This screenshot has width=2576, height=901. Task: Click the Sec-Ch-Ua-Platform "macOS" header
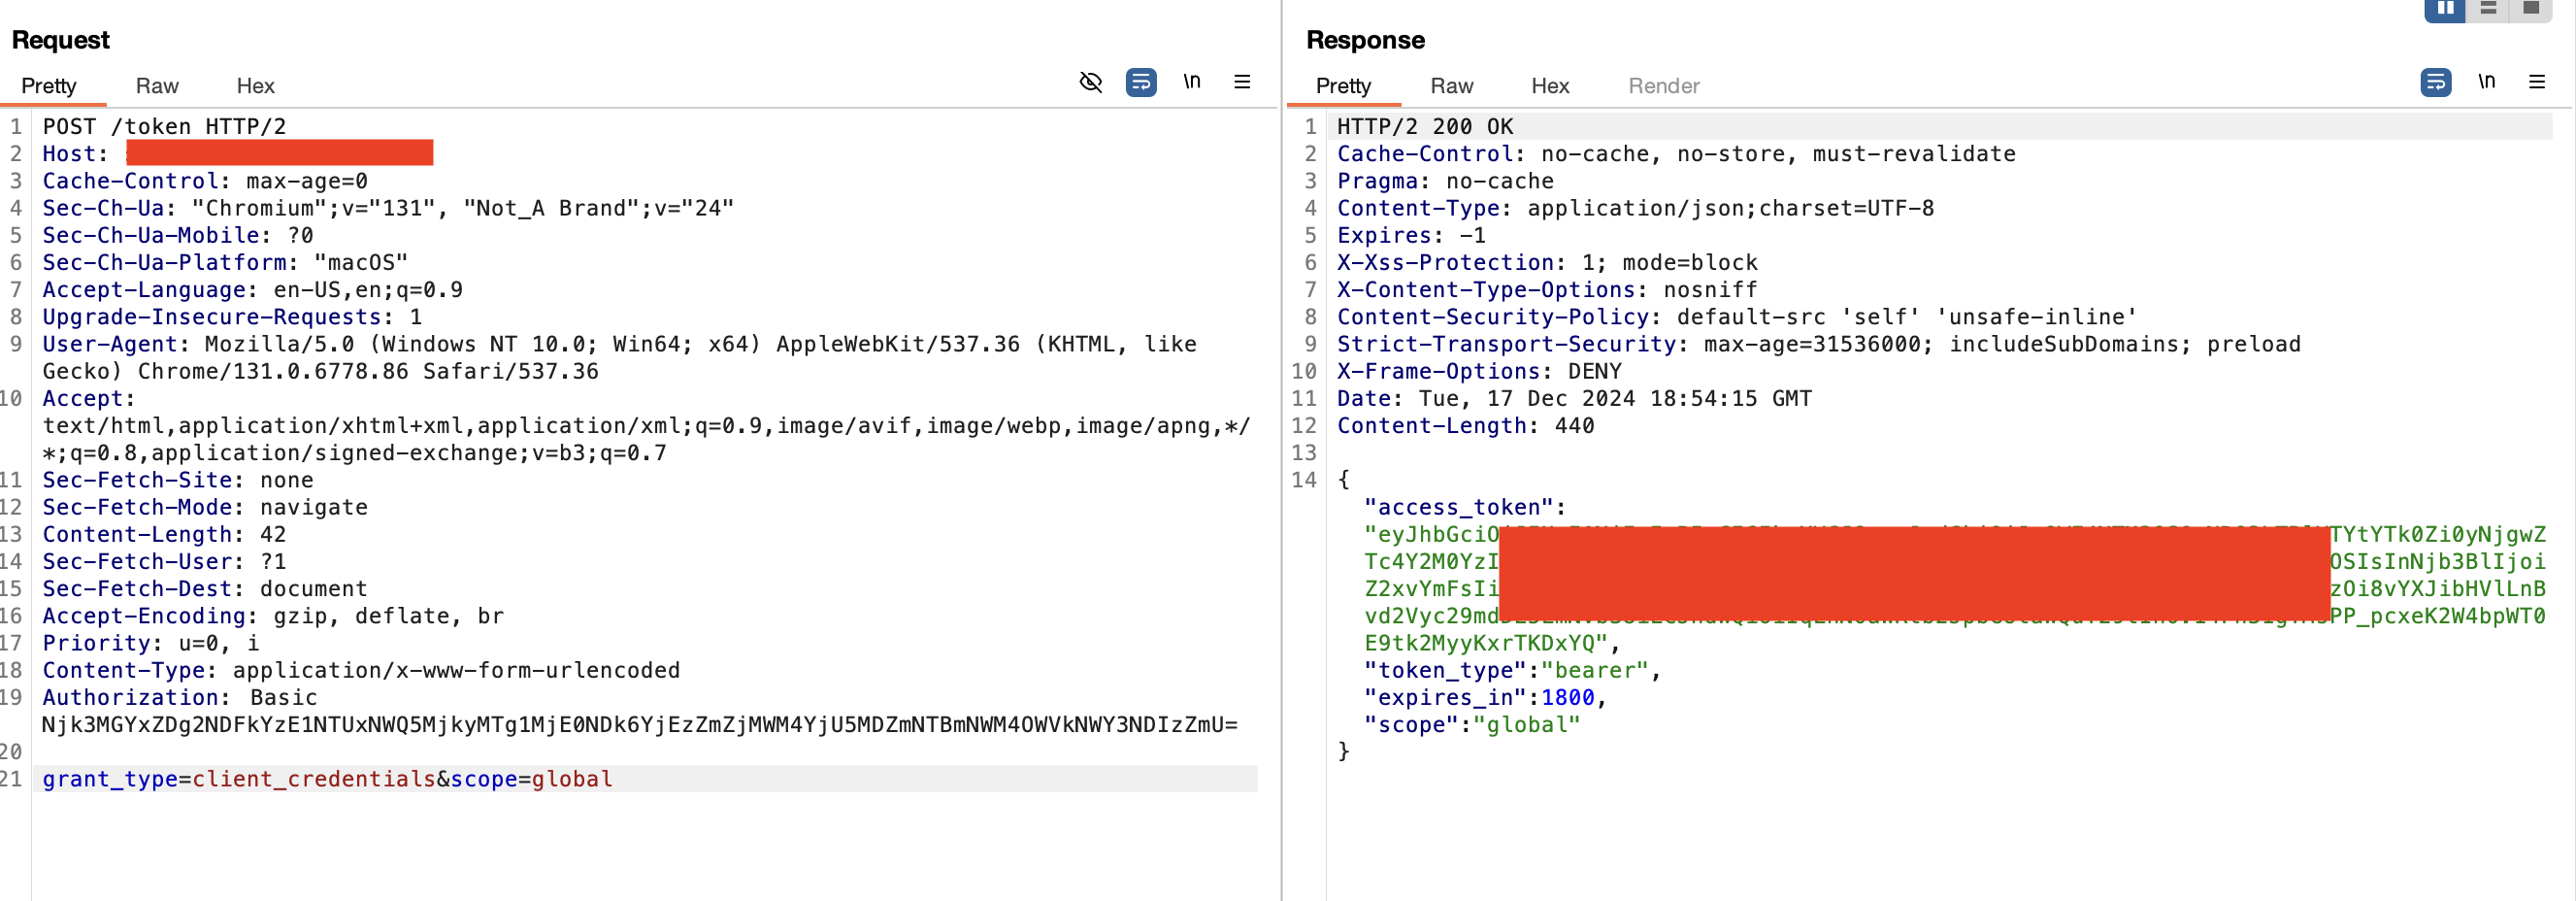click(x=225, y=262)
